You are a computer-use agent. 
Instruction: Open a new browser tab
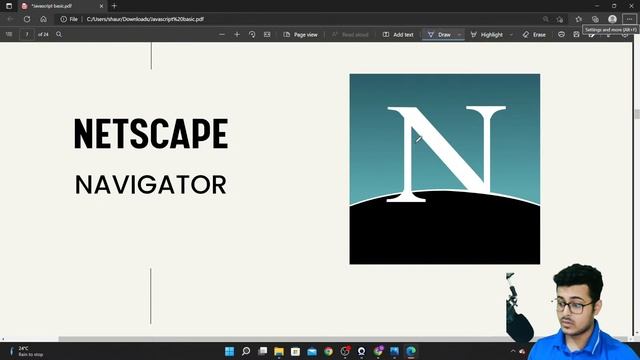click(x=114, y=6)
